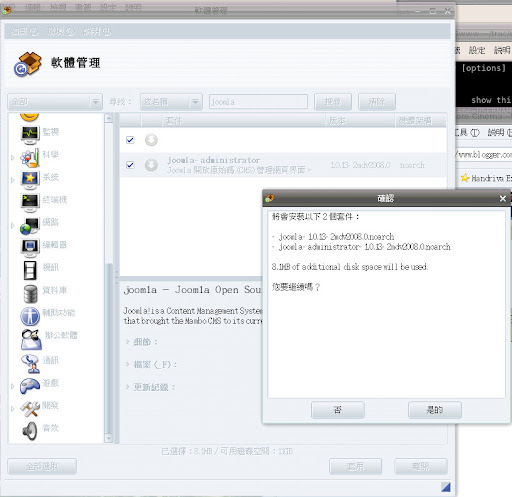Expand the 系統 category tree arrow

pyautogui.click(x=13, y=180)
